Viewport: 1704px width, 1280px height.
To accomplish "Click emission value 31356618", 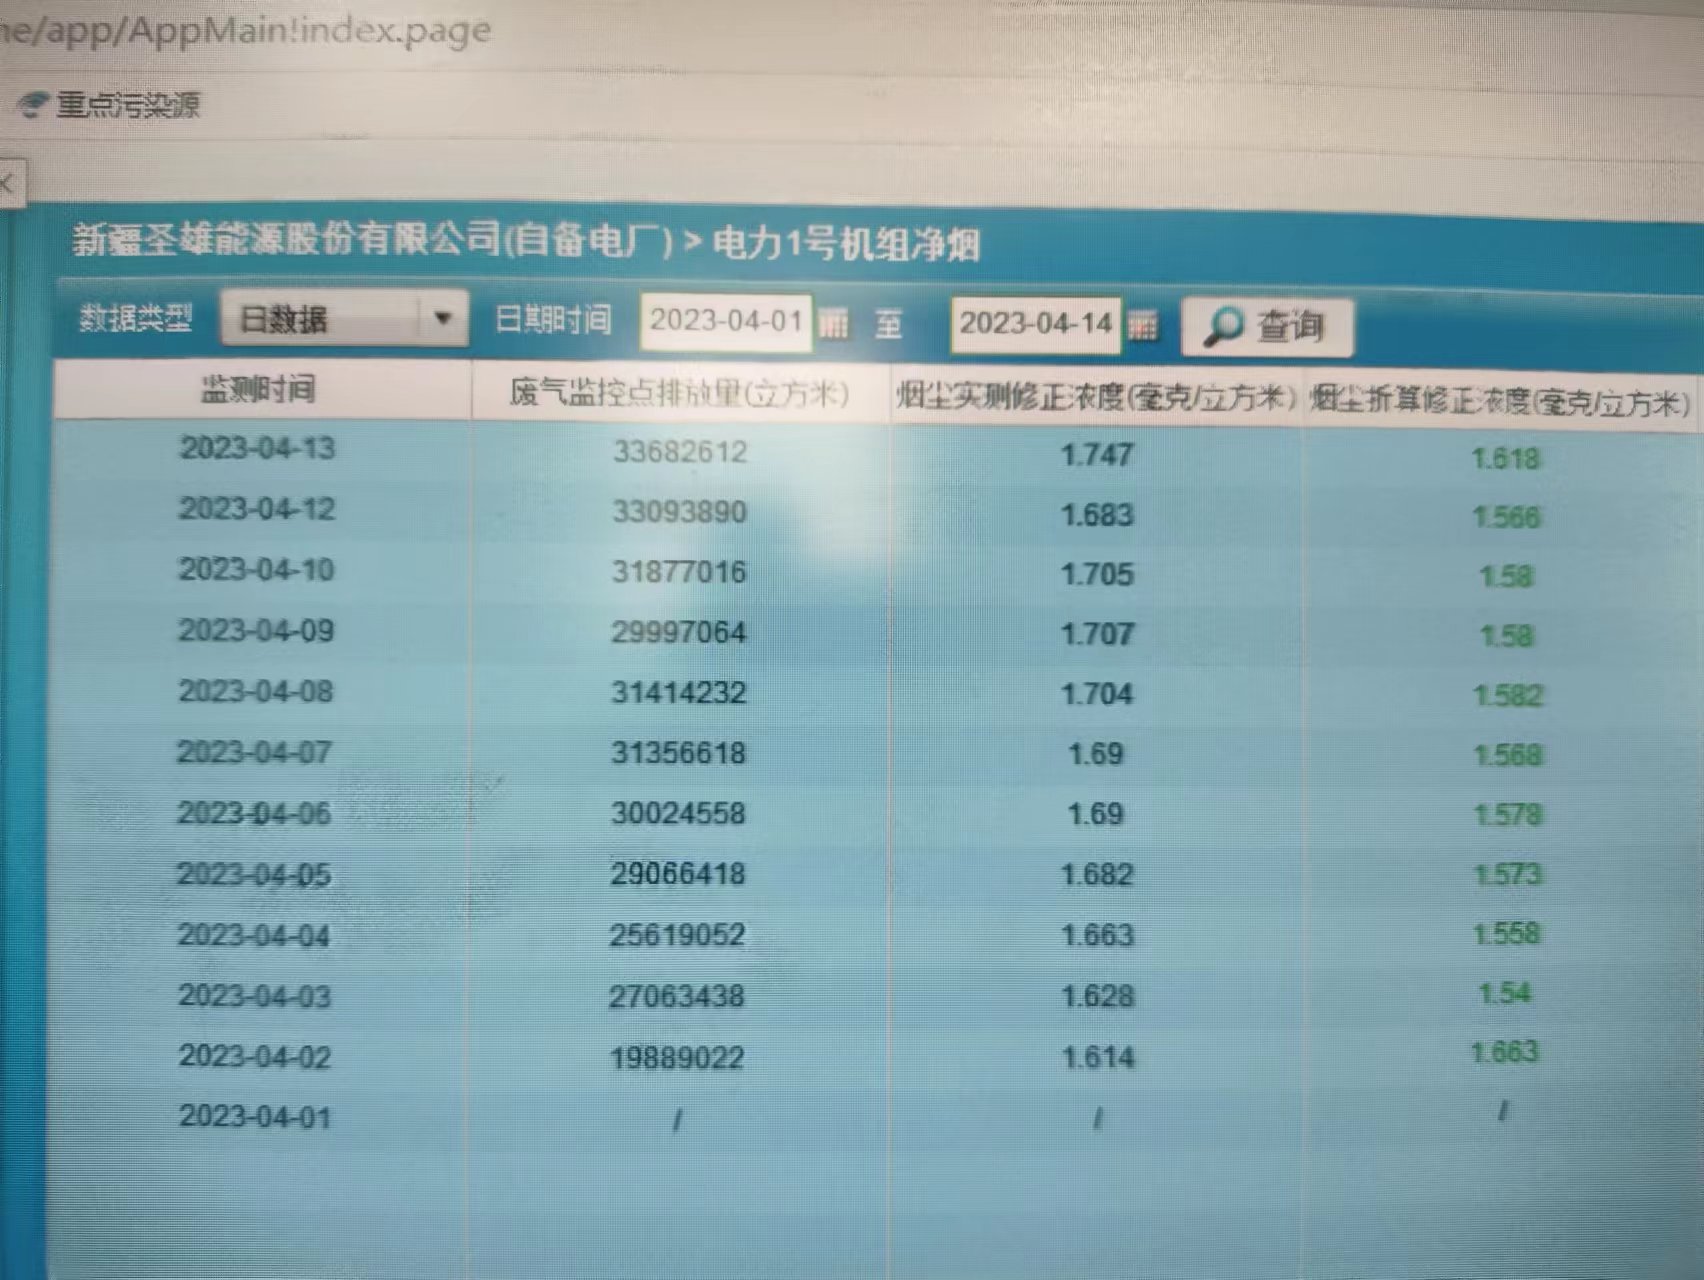I will point(678,752).
